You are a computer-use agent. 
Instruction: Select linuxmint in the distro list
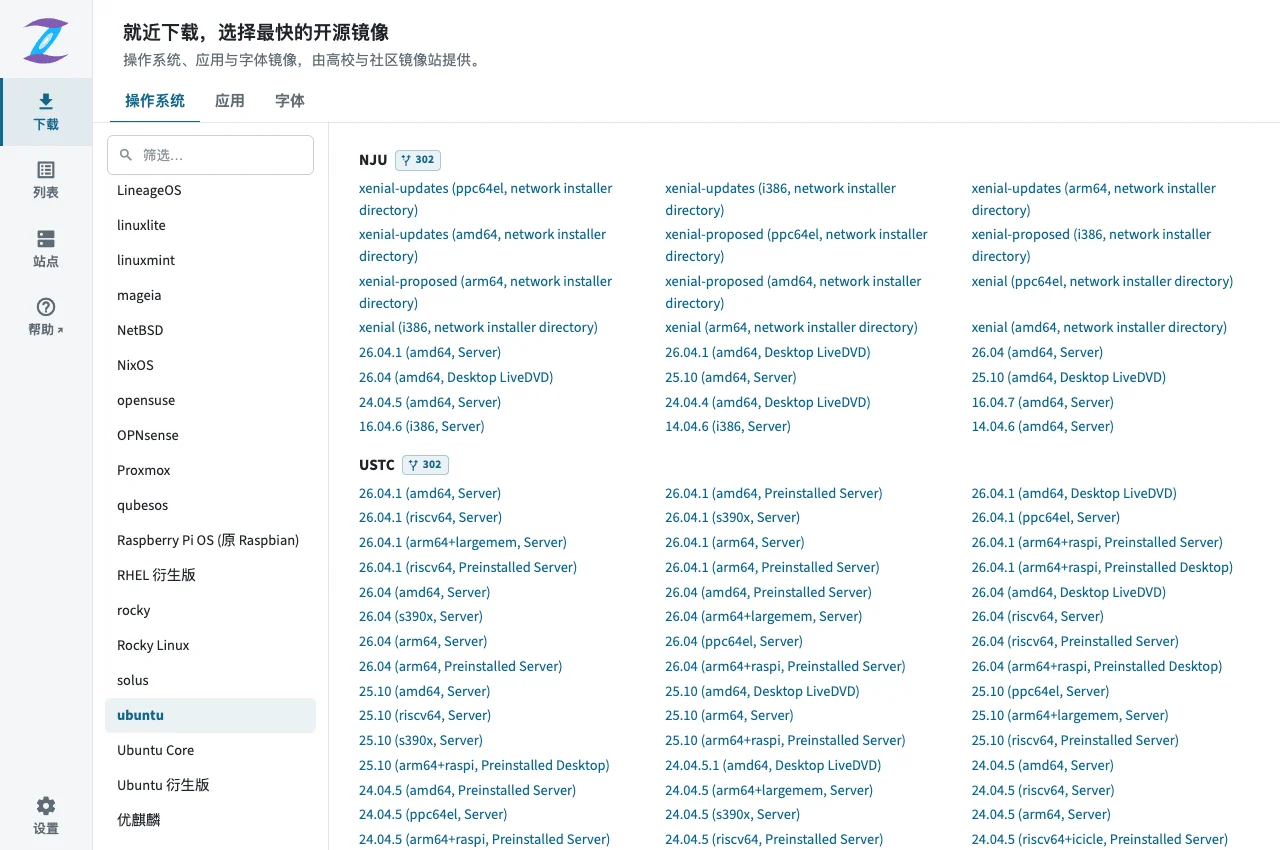click(210, 260)
